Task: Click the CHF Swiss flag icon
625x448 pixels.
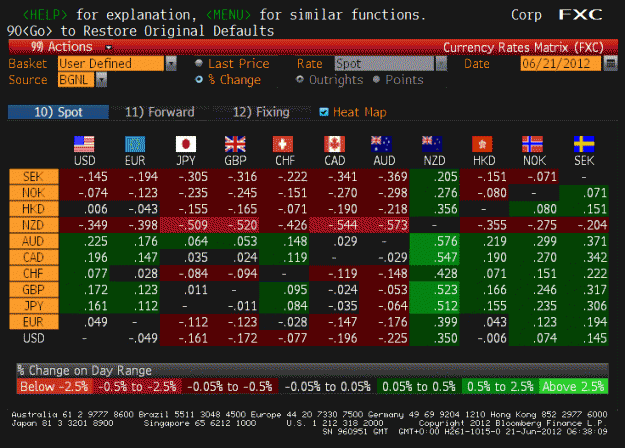Action: coord(283,144)
